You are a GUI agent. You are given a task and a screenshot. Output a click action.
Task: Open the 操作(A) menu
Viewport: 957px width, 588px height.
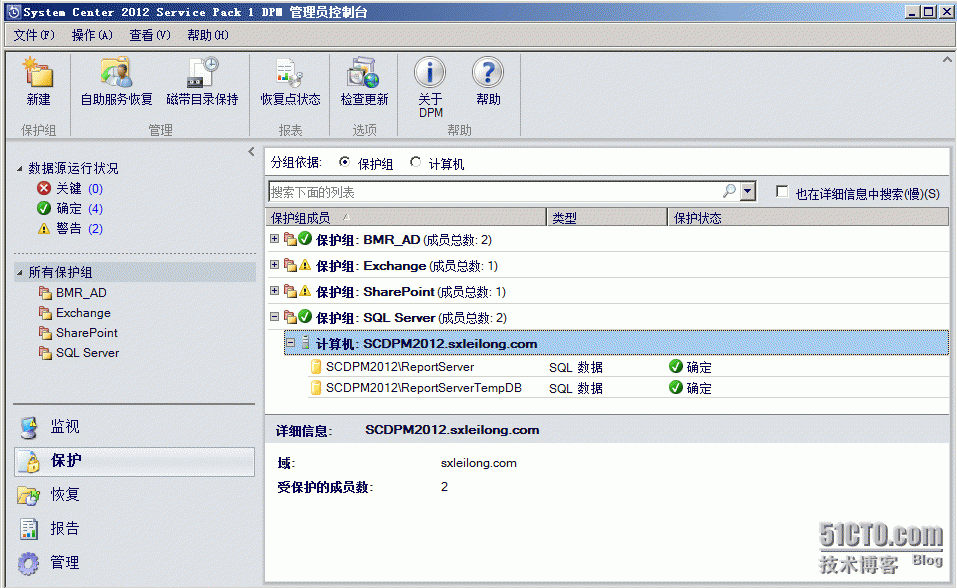point(92,35)
